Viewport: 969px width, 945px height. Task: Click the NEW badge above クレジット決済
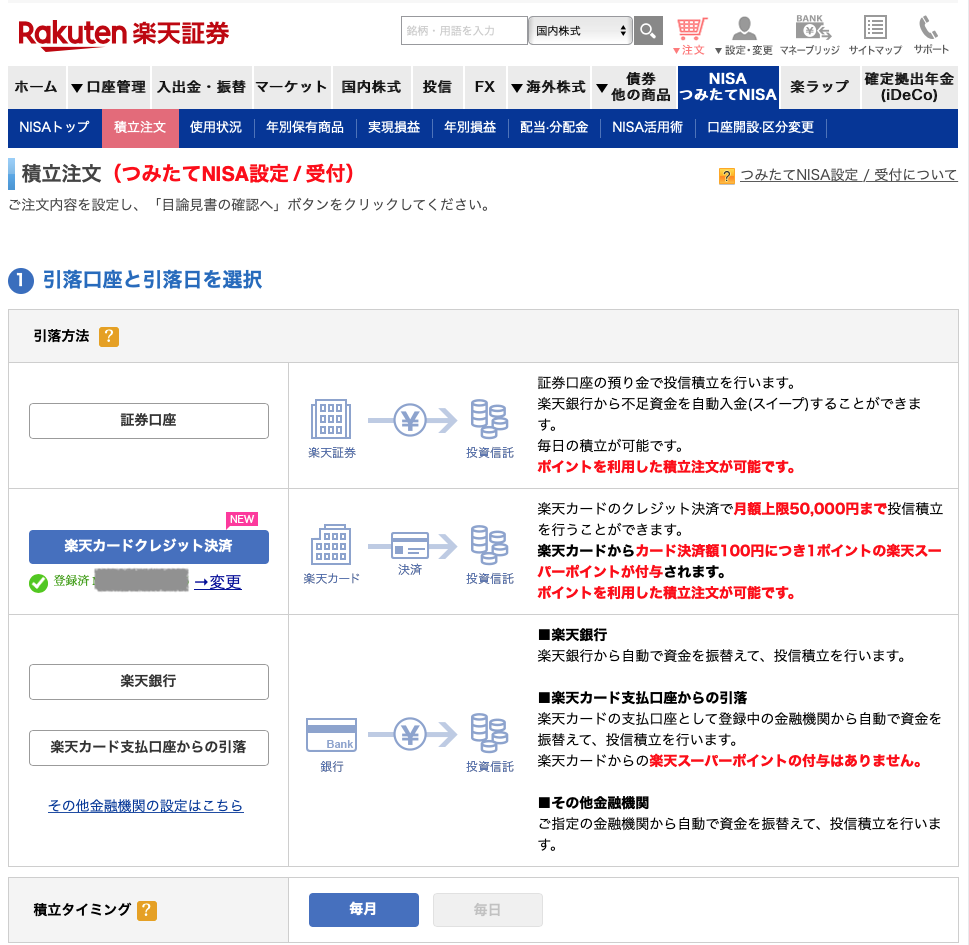pyautogui.click(x=242, y=519)
